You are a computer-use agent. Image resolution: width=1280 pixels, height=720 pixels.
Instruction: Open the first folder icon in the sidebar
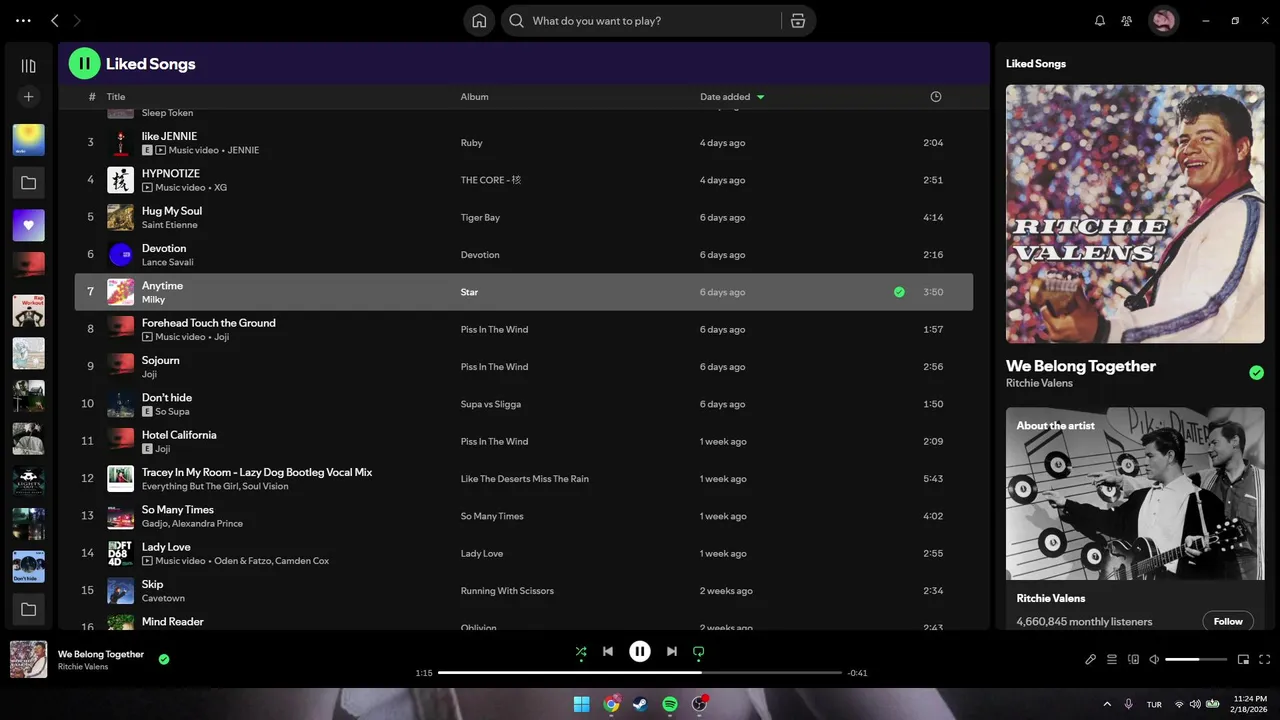(x=28, y=183)
